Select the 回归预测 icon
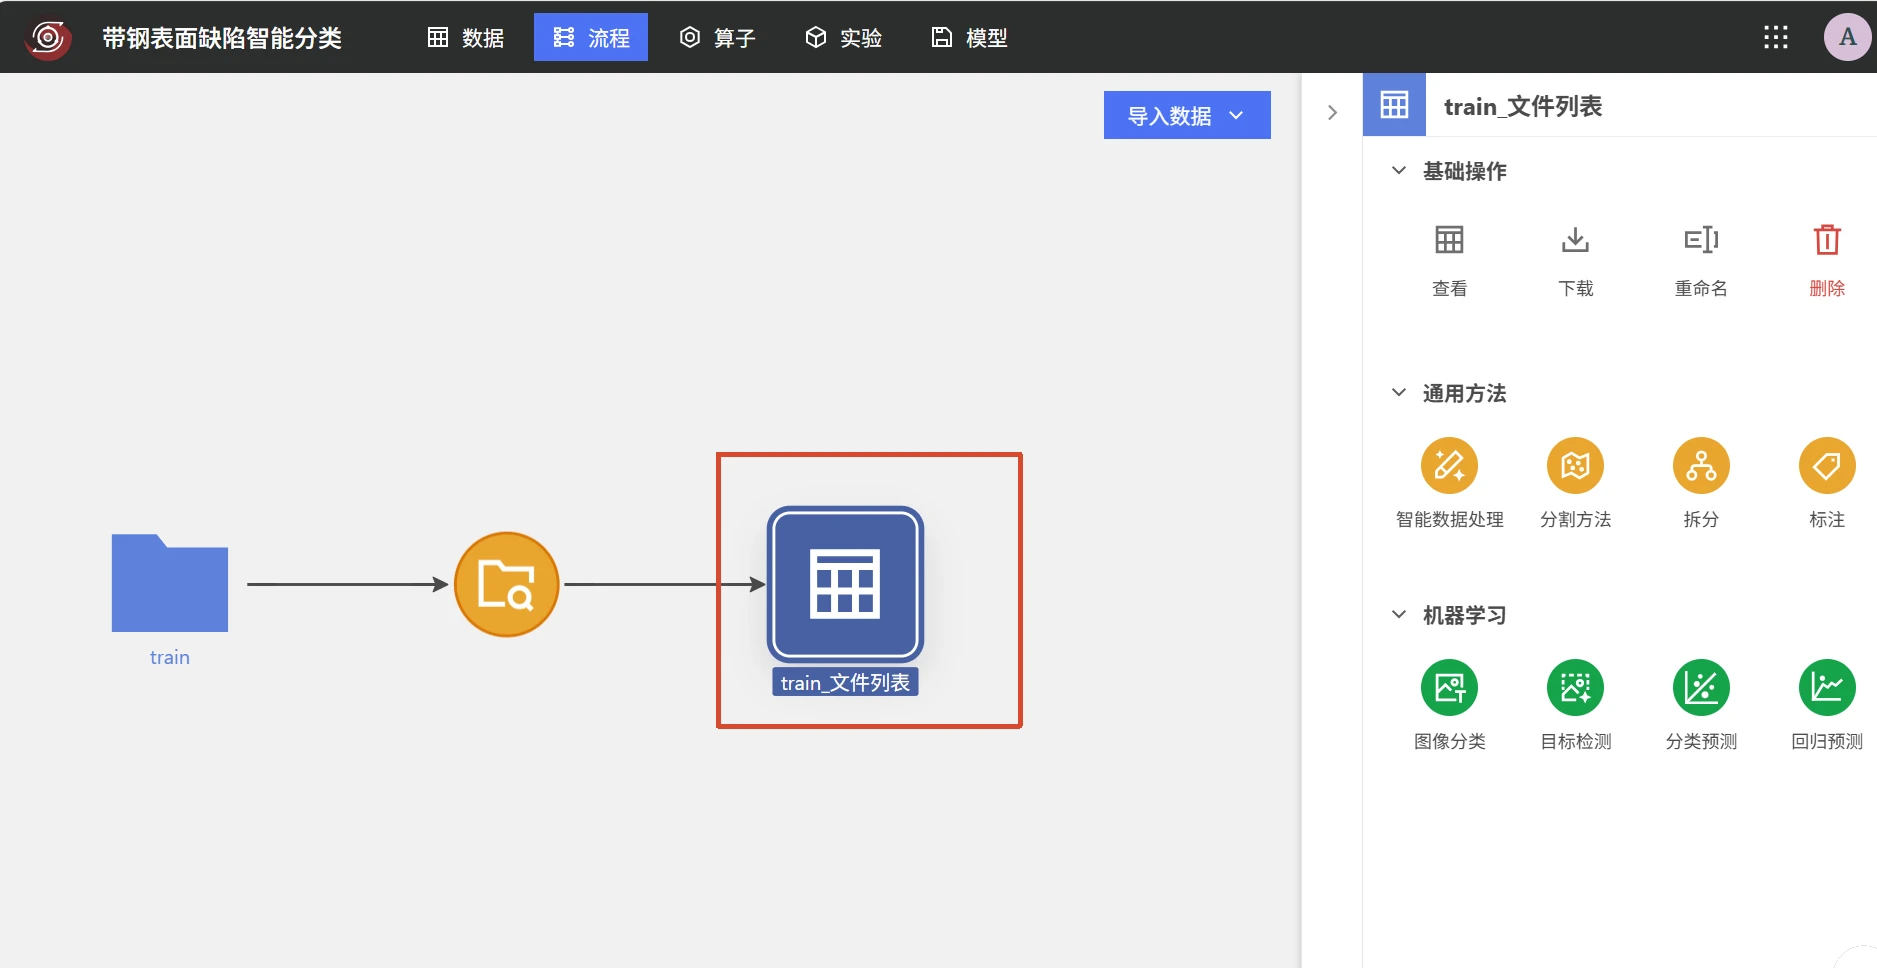1877x968 pixels. pyautogui.click(x=1827, y=688)
